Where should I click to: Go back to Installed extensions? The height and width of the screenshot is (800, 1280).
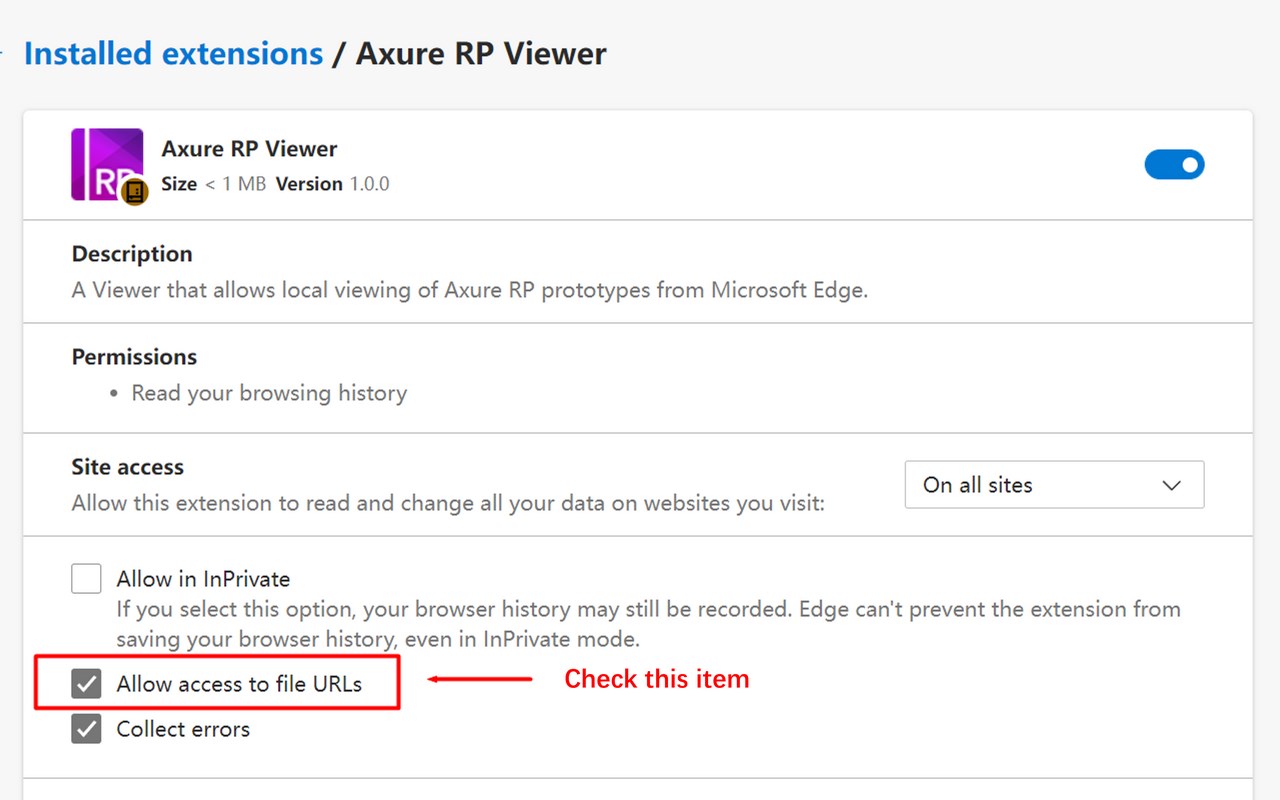[173, 53]
